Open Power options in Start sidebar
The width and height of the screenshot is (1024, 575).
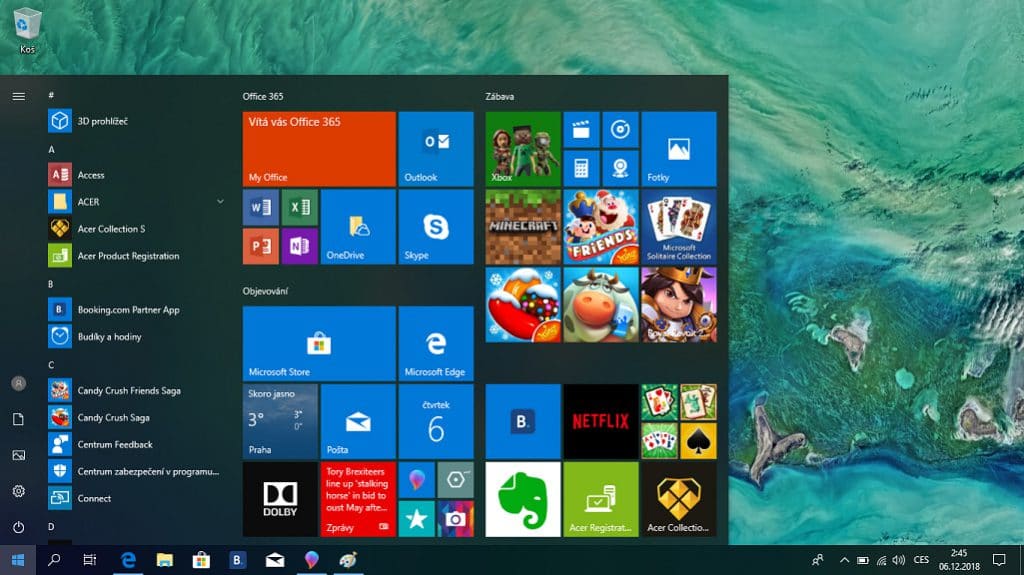click(18, 527)
